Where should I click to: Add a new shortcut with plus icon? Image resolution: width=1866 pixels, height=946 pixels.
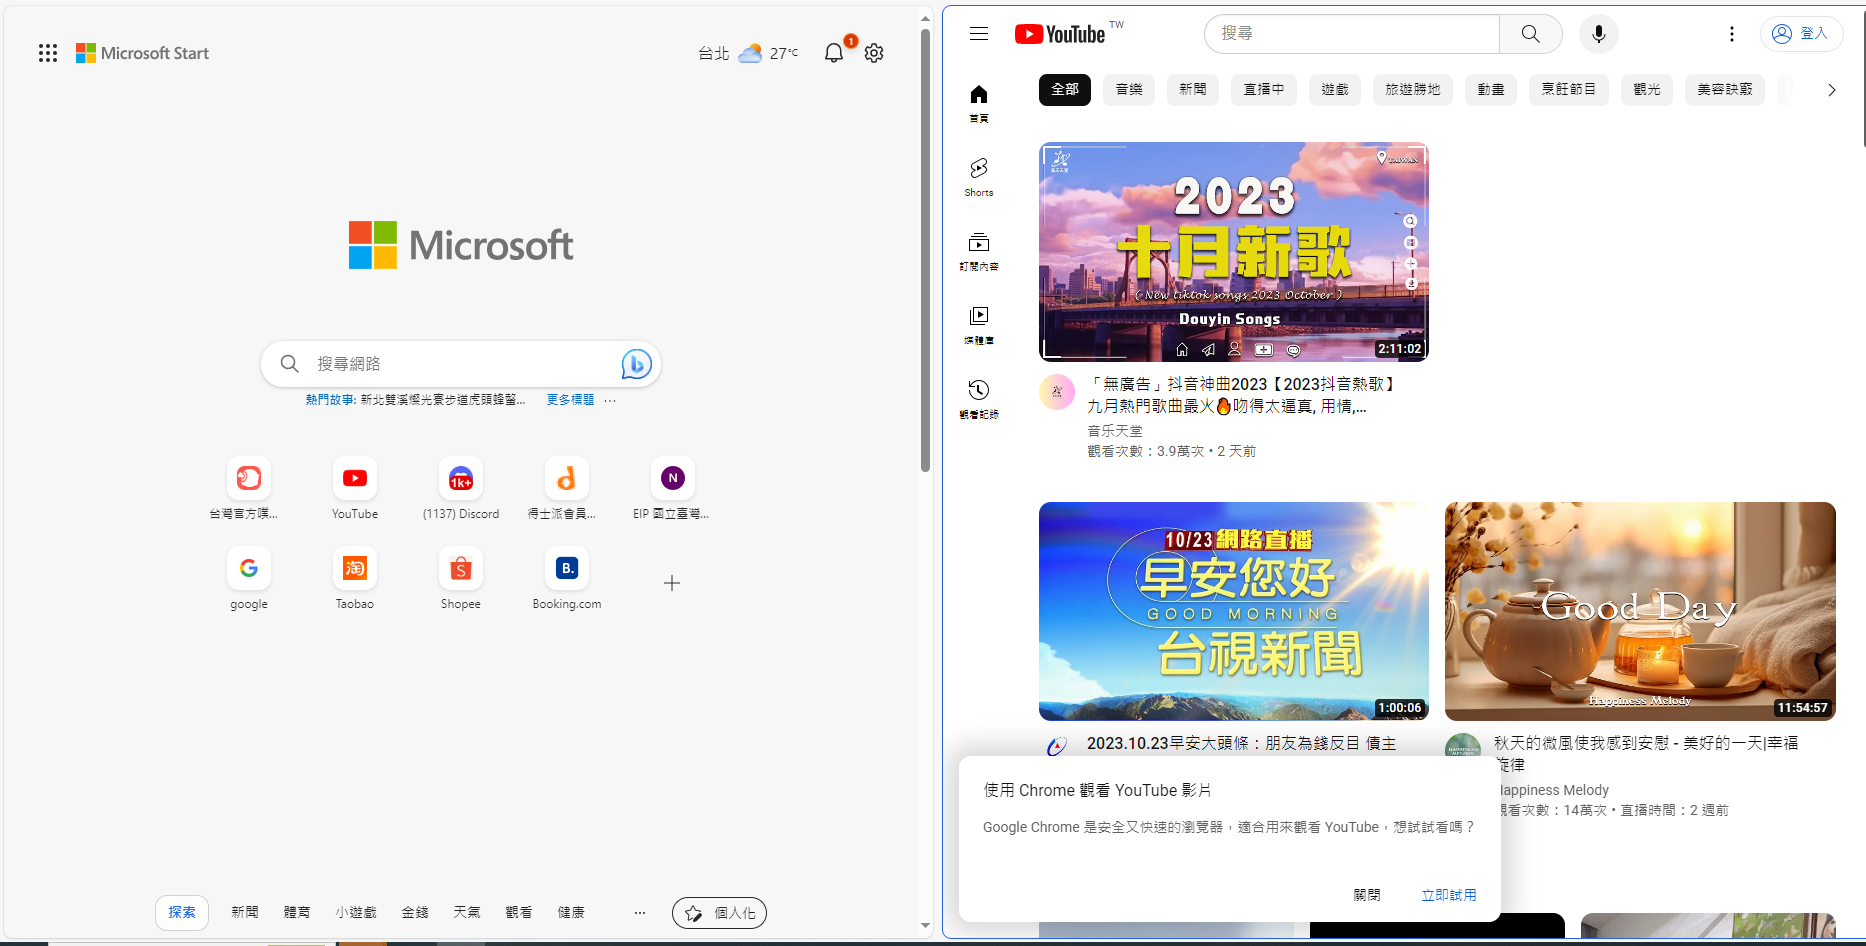(x=672, y=583)
